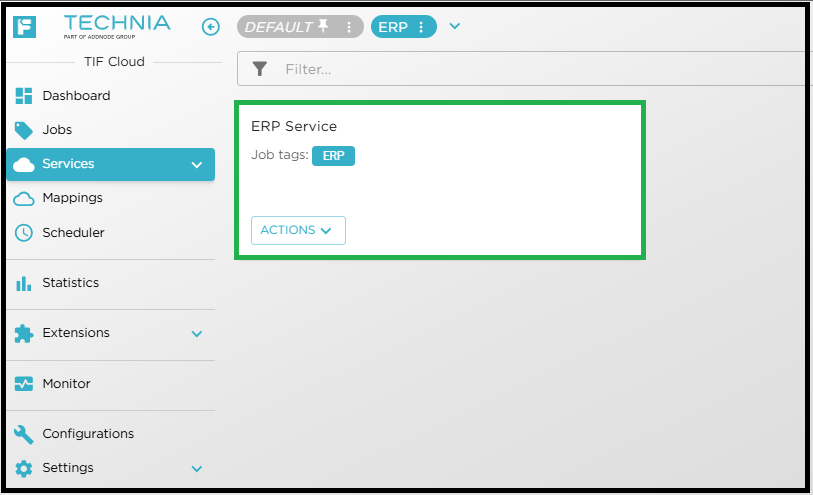Click the Dashboard grid icon
Screen dimensions: 813x495
[x=24, y=96]
